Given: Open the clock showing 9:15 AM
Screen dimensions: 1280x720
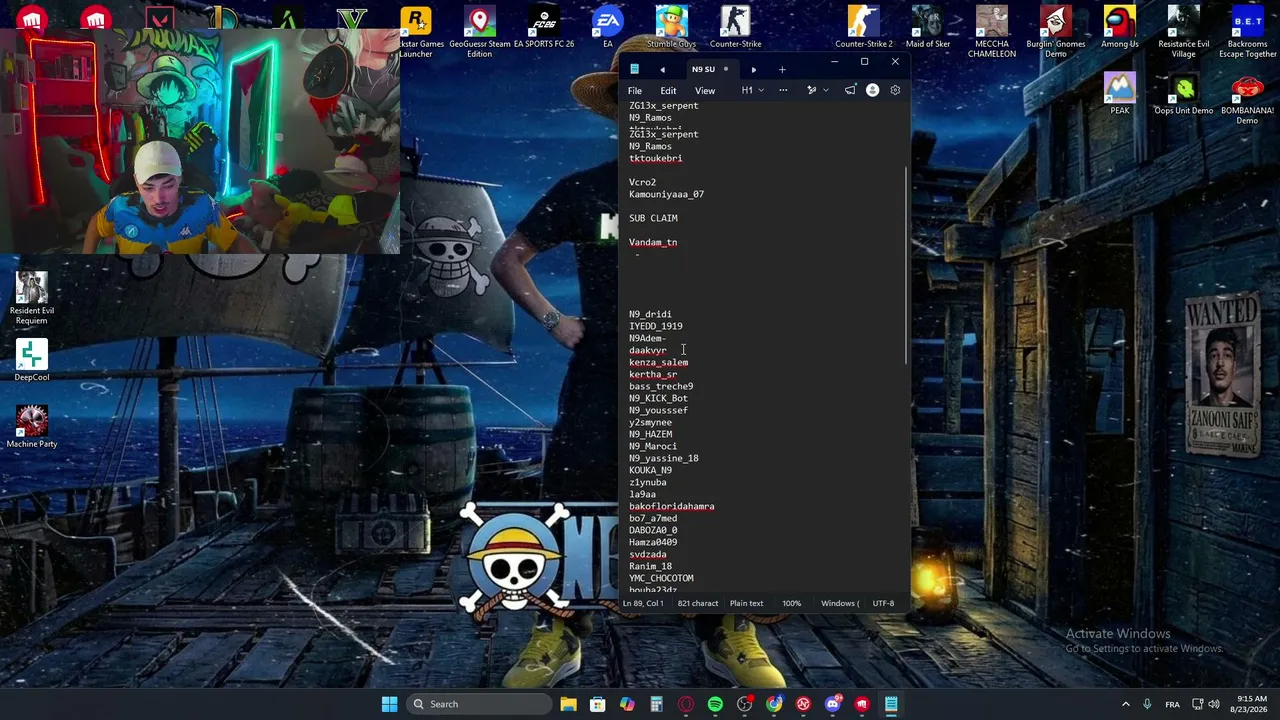Looking at the screenshot, I should (x=1251, y=704).
